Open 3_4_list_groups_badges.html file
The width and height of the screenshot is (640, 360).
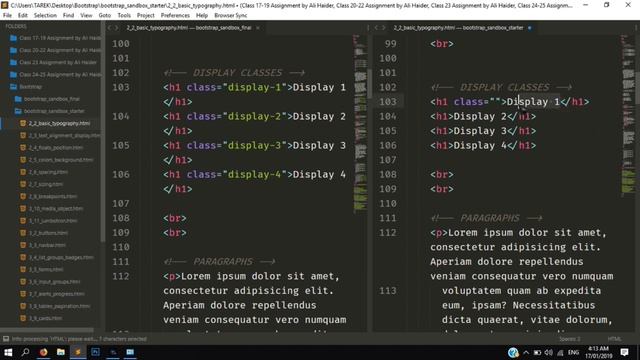(57, 258)
